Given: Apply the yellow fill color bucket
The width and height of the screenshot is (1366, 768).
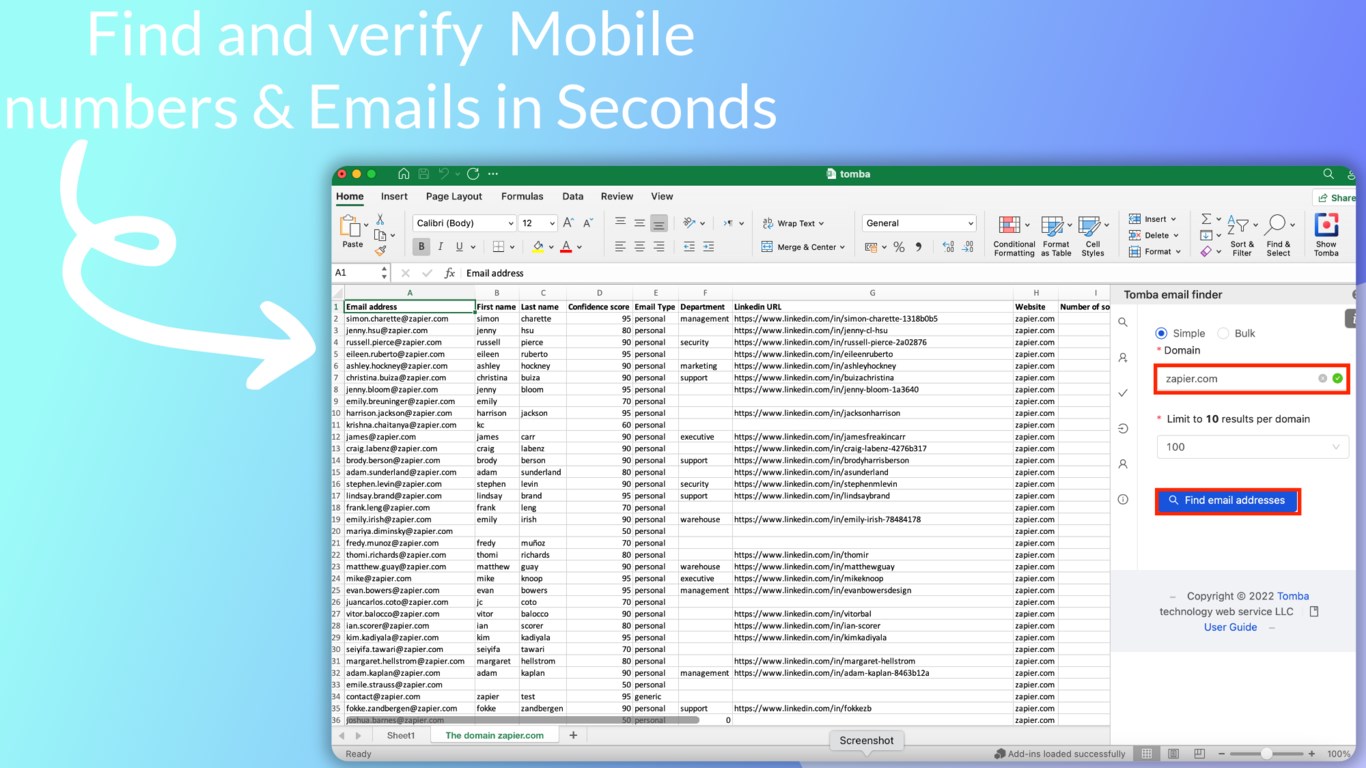Looking at the screenshot, I should pos(538,247).
